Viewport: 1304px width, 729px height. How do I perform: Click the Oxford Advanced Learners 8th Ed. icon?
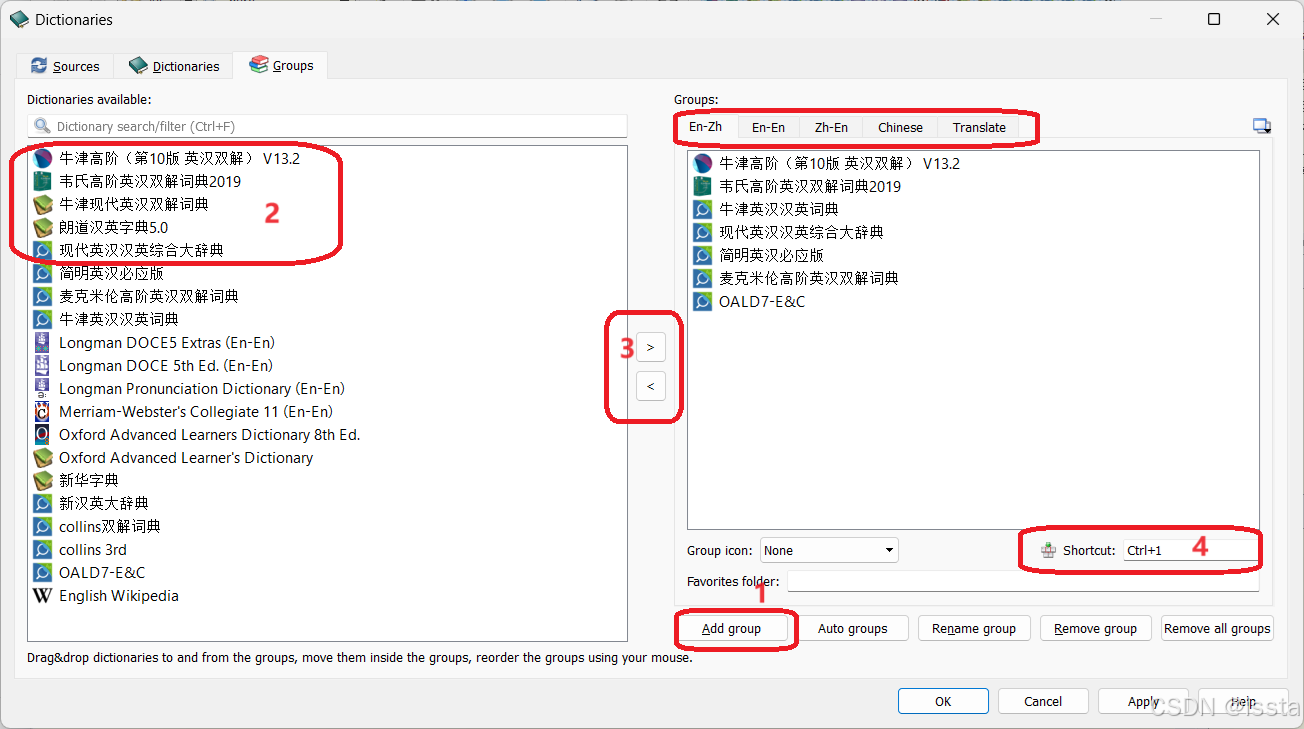[x=42, y=434]
